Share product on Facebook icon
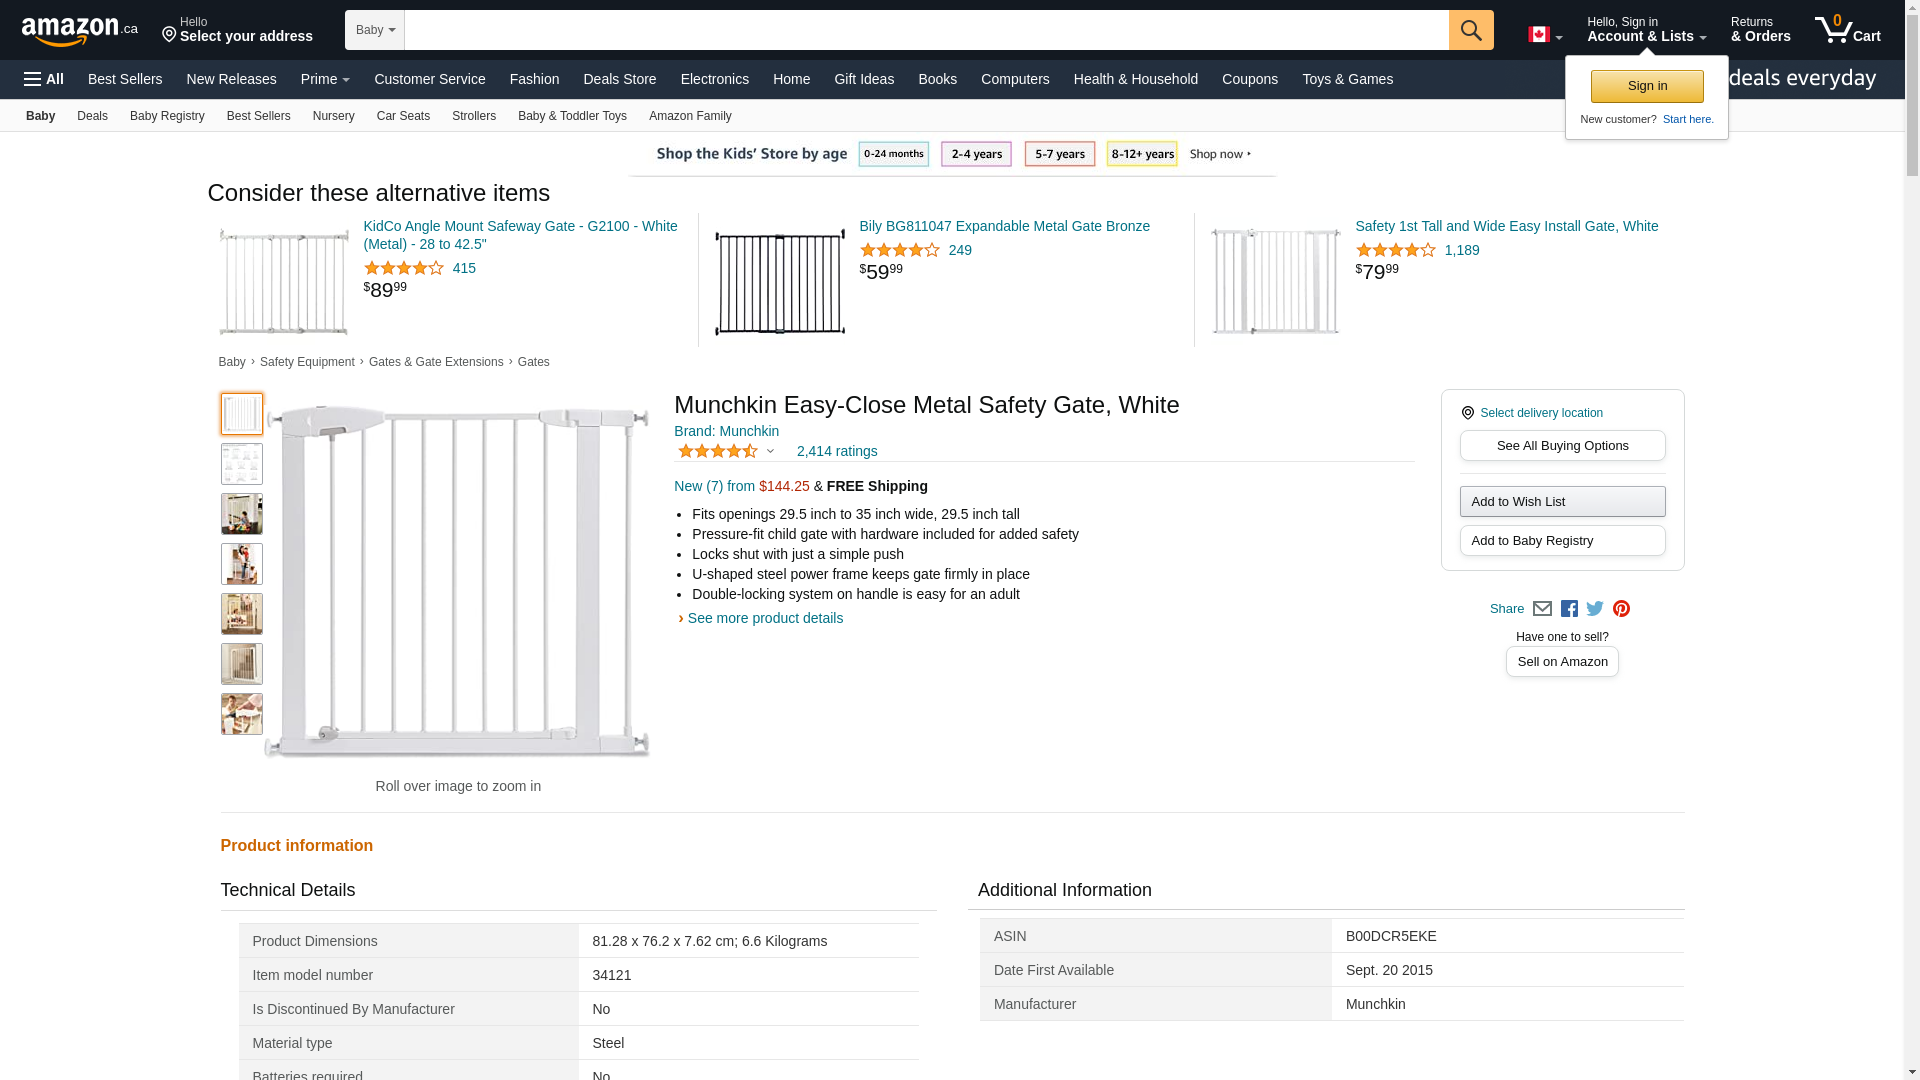 (1569, 609)
